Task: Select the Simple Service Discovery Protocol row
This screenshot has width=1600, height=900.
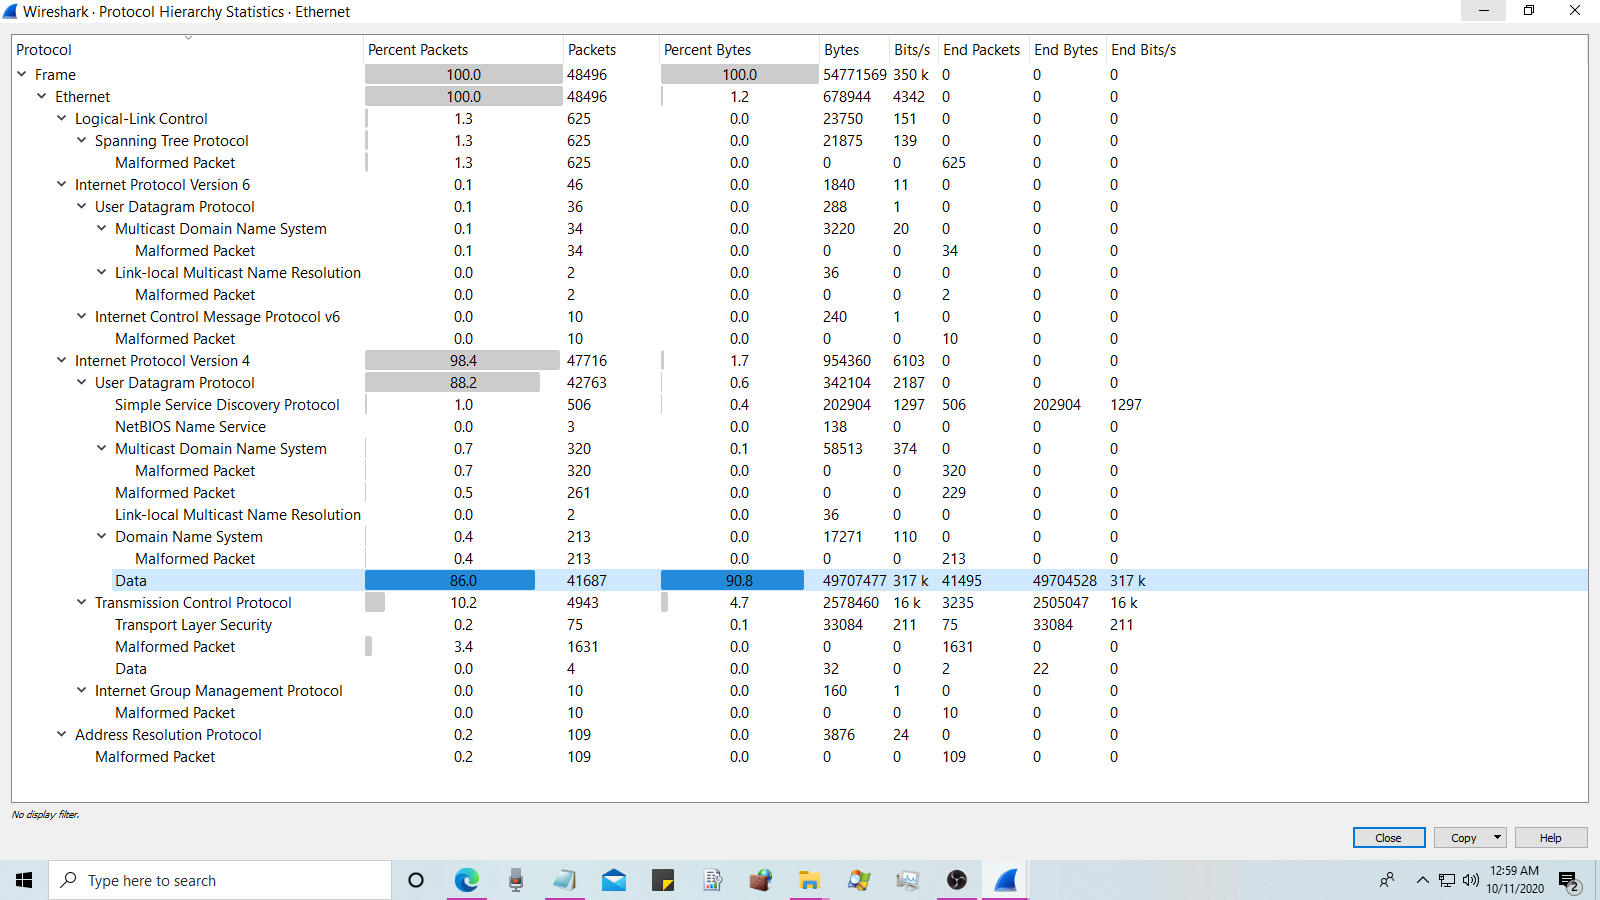Action: coord(800,404)
